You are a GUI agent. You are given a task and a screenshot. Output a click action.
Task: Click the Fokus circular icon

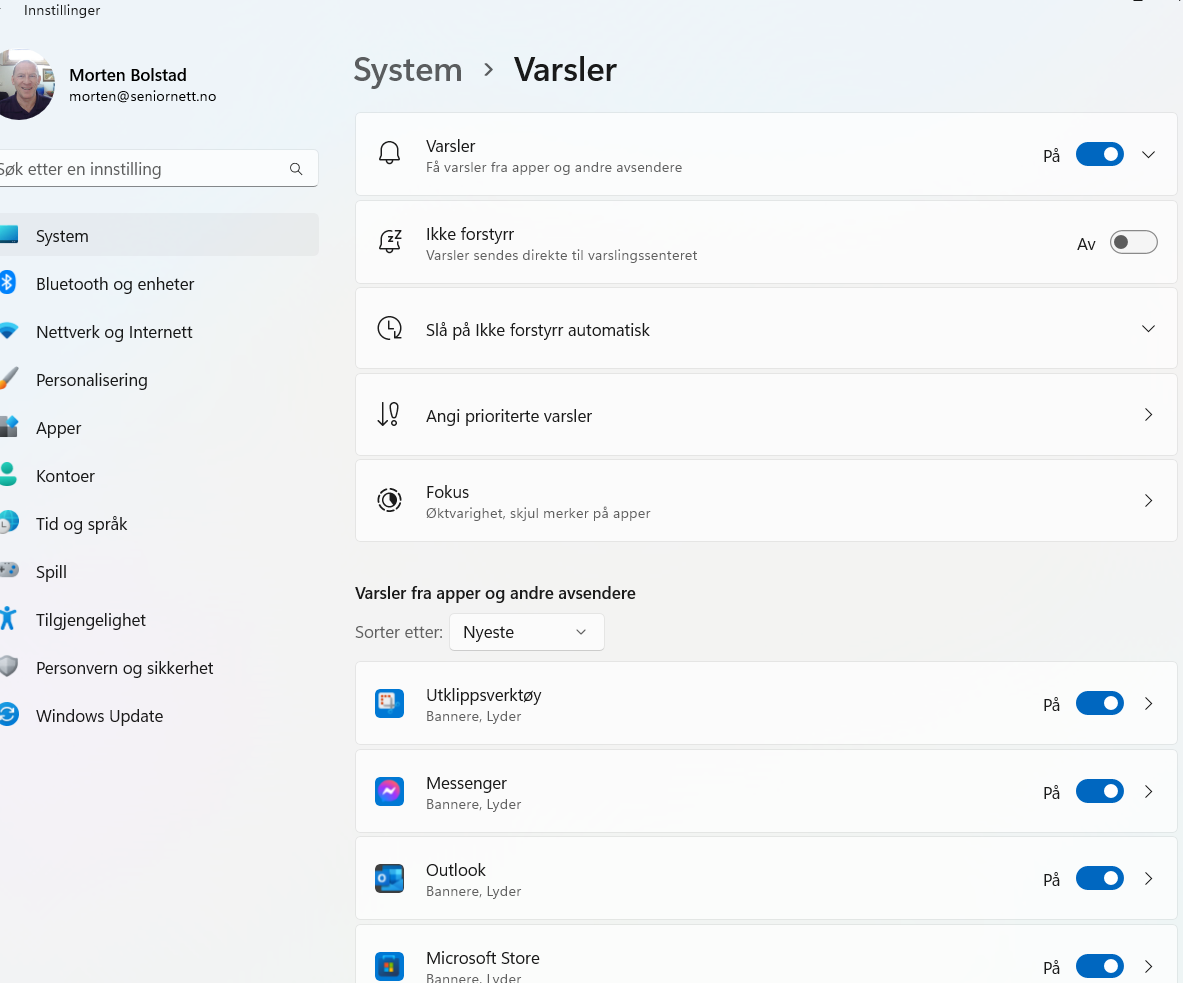(389, 500)
